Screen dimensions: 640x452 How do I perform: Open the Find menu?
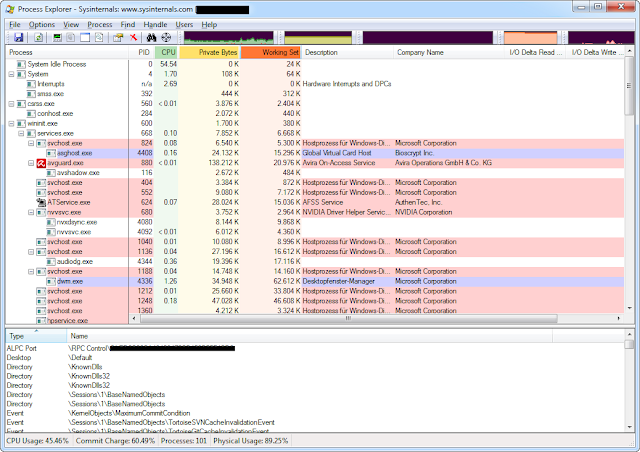tap(128, 24)
